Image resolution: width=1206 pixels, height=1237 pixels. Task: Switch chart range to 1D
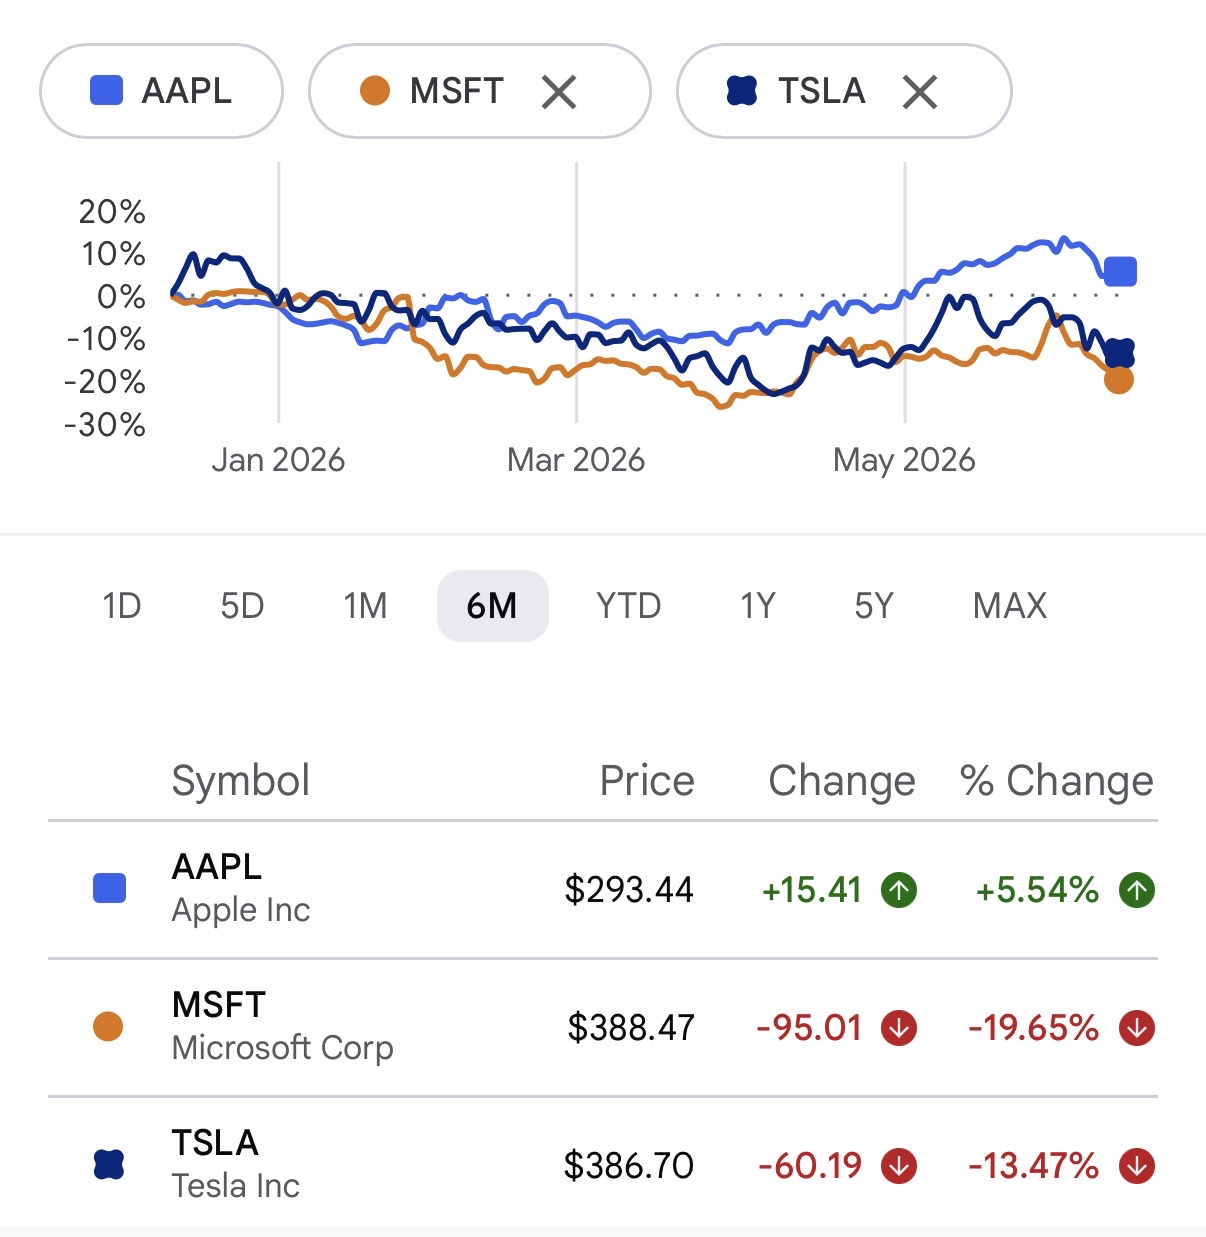122,606
